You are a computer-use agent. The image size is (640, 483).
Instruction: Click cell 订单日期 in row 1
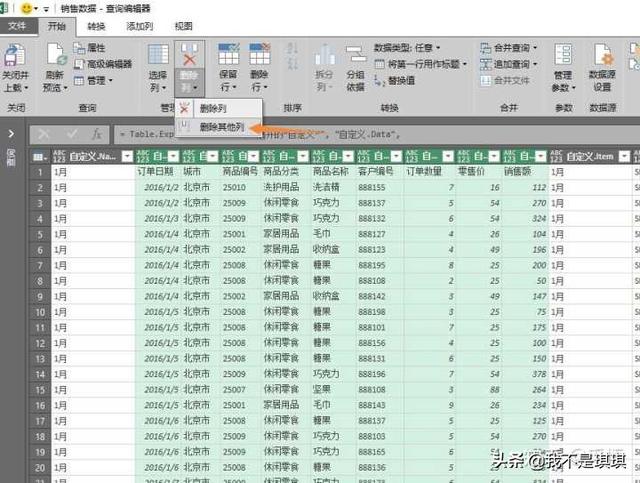coord(156,171)
